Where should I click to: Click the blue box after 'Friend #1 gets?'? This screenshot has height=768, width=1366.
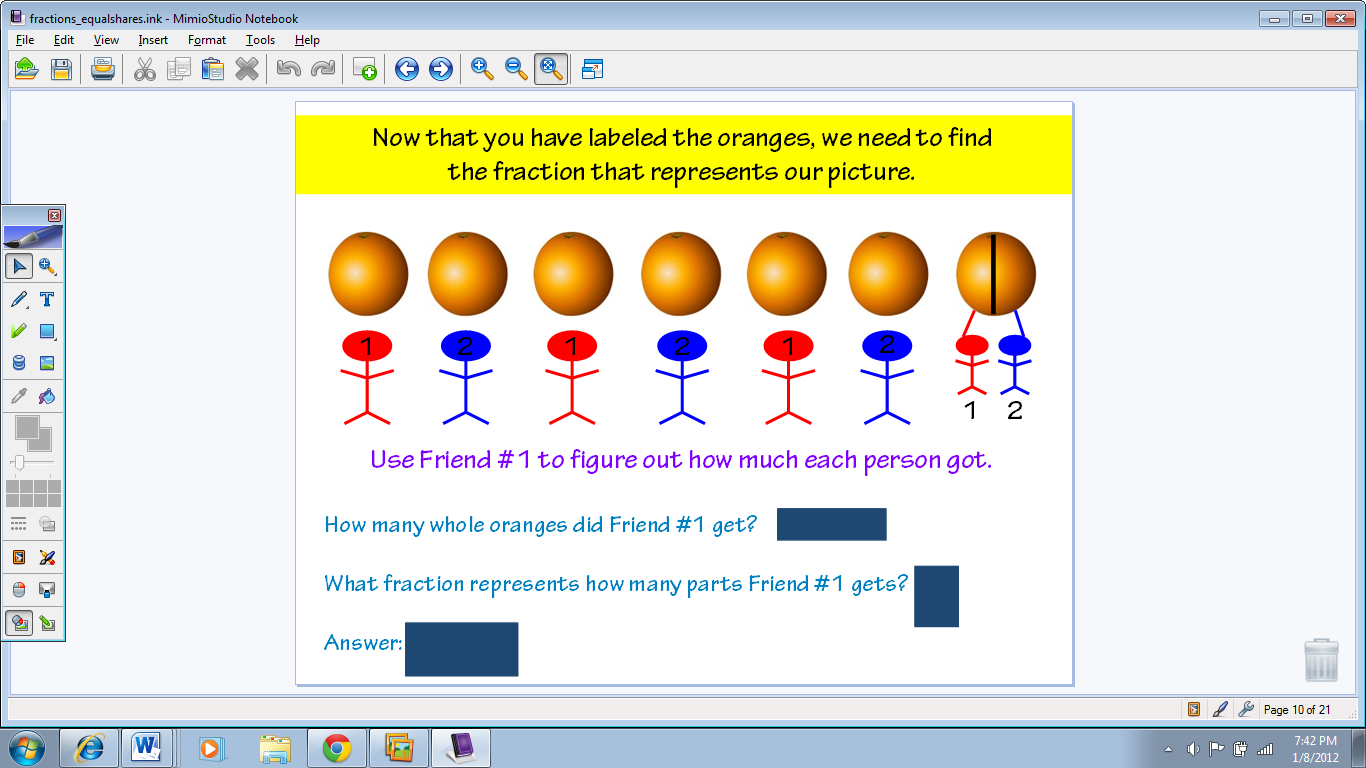tap(937, 597)
